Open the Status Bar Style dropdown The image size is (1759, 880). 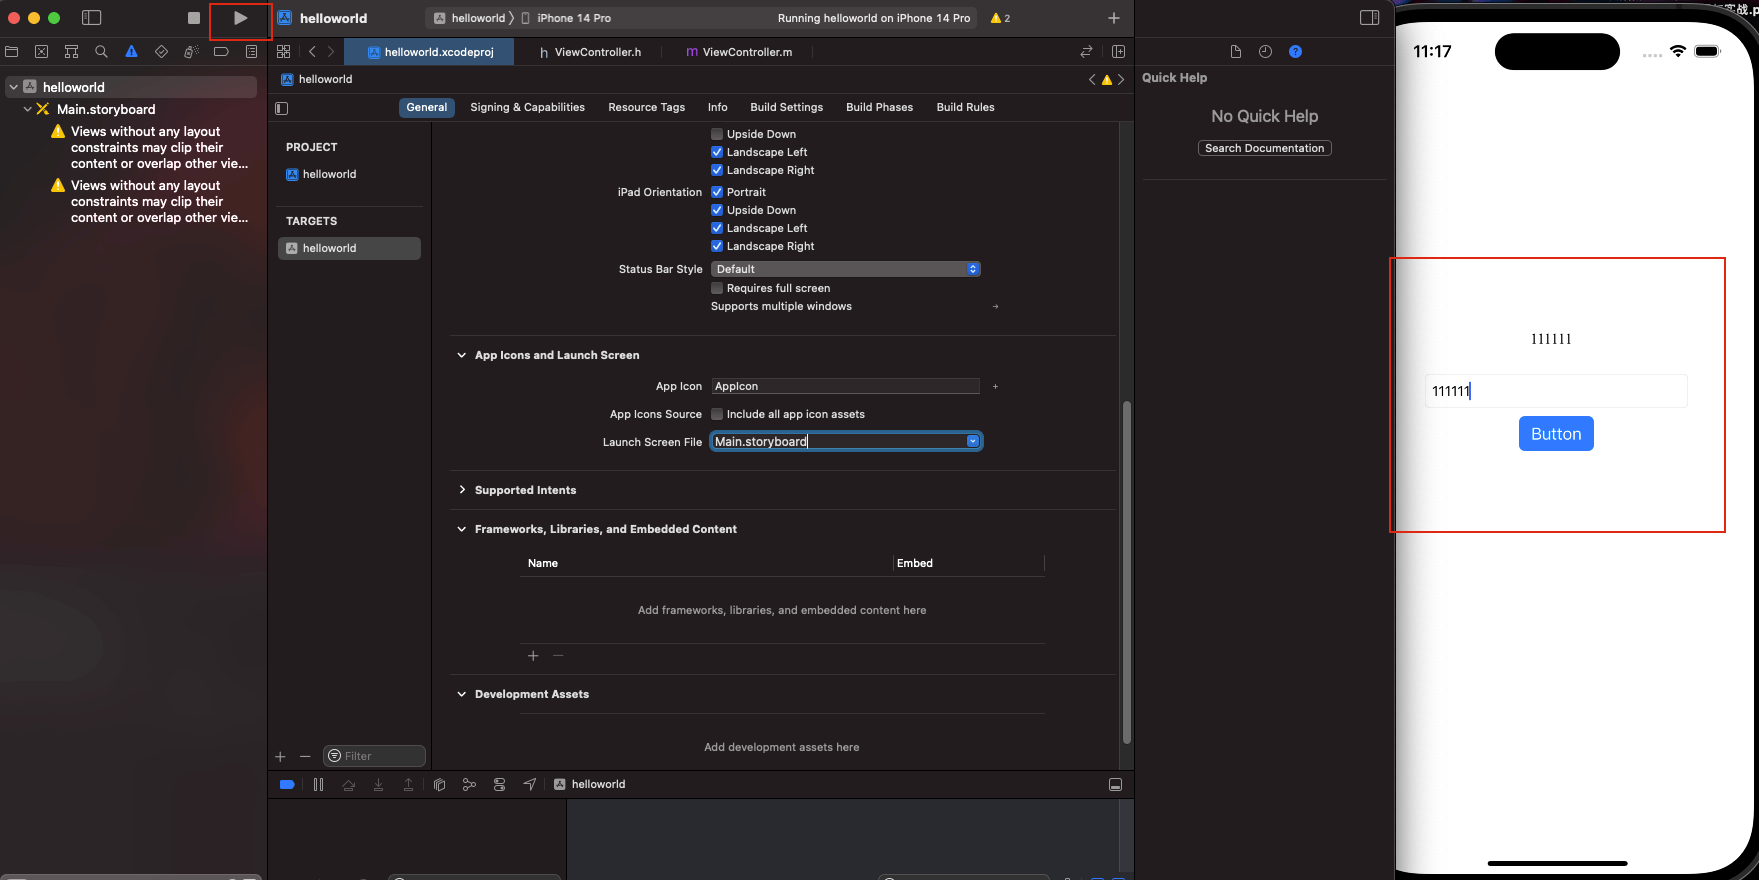pyautogui.click(x=845, y=269)
